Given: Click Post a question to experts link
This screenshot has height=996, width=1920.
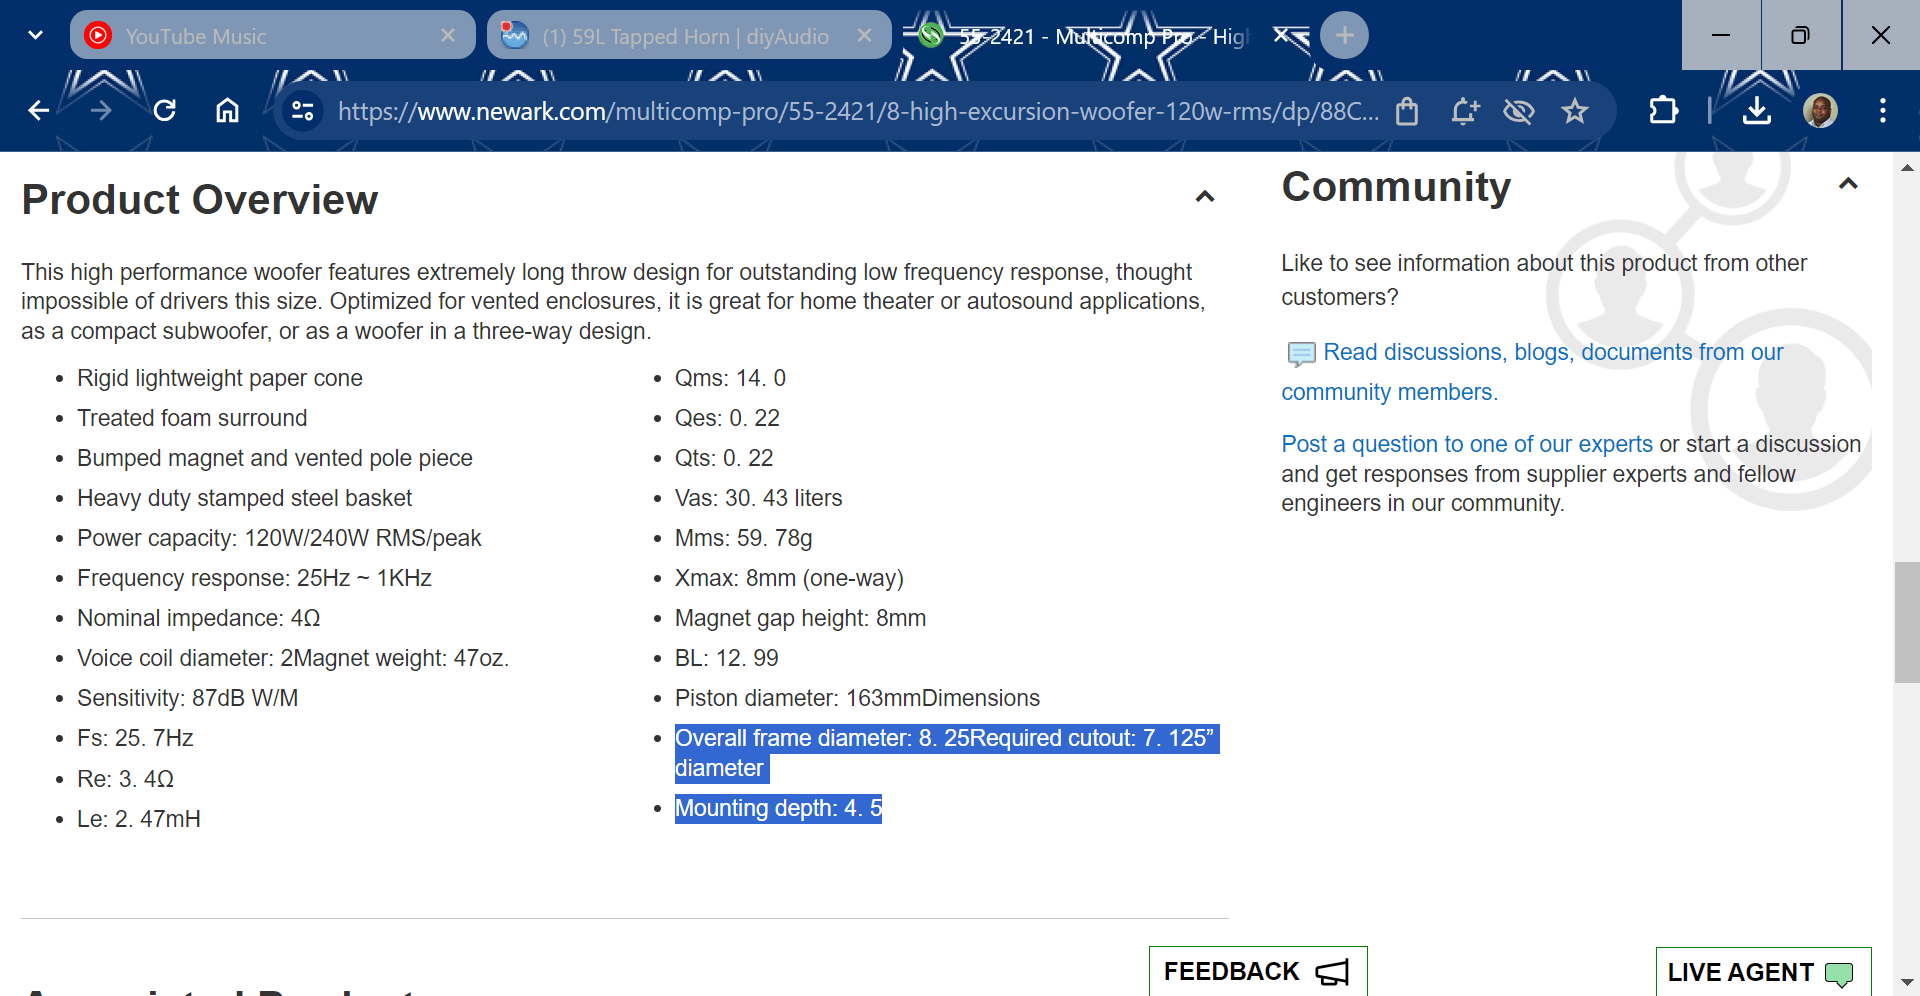Looking at the screenshot, I should tap(1467, 444).
